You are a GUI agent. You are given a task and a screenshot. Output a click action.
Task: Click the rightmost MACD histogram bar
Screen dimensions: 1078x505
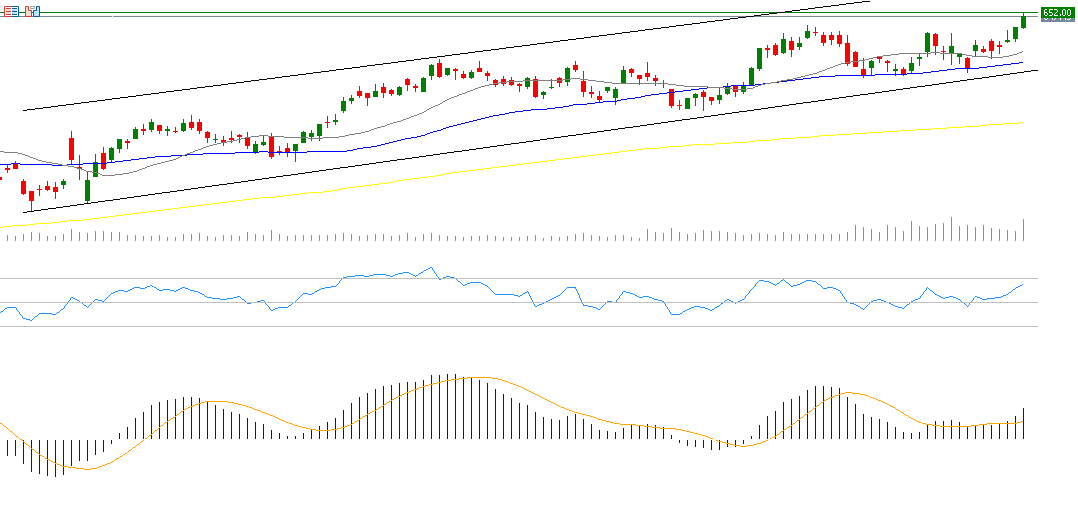[x=1024, y=423]
